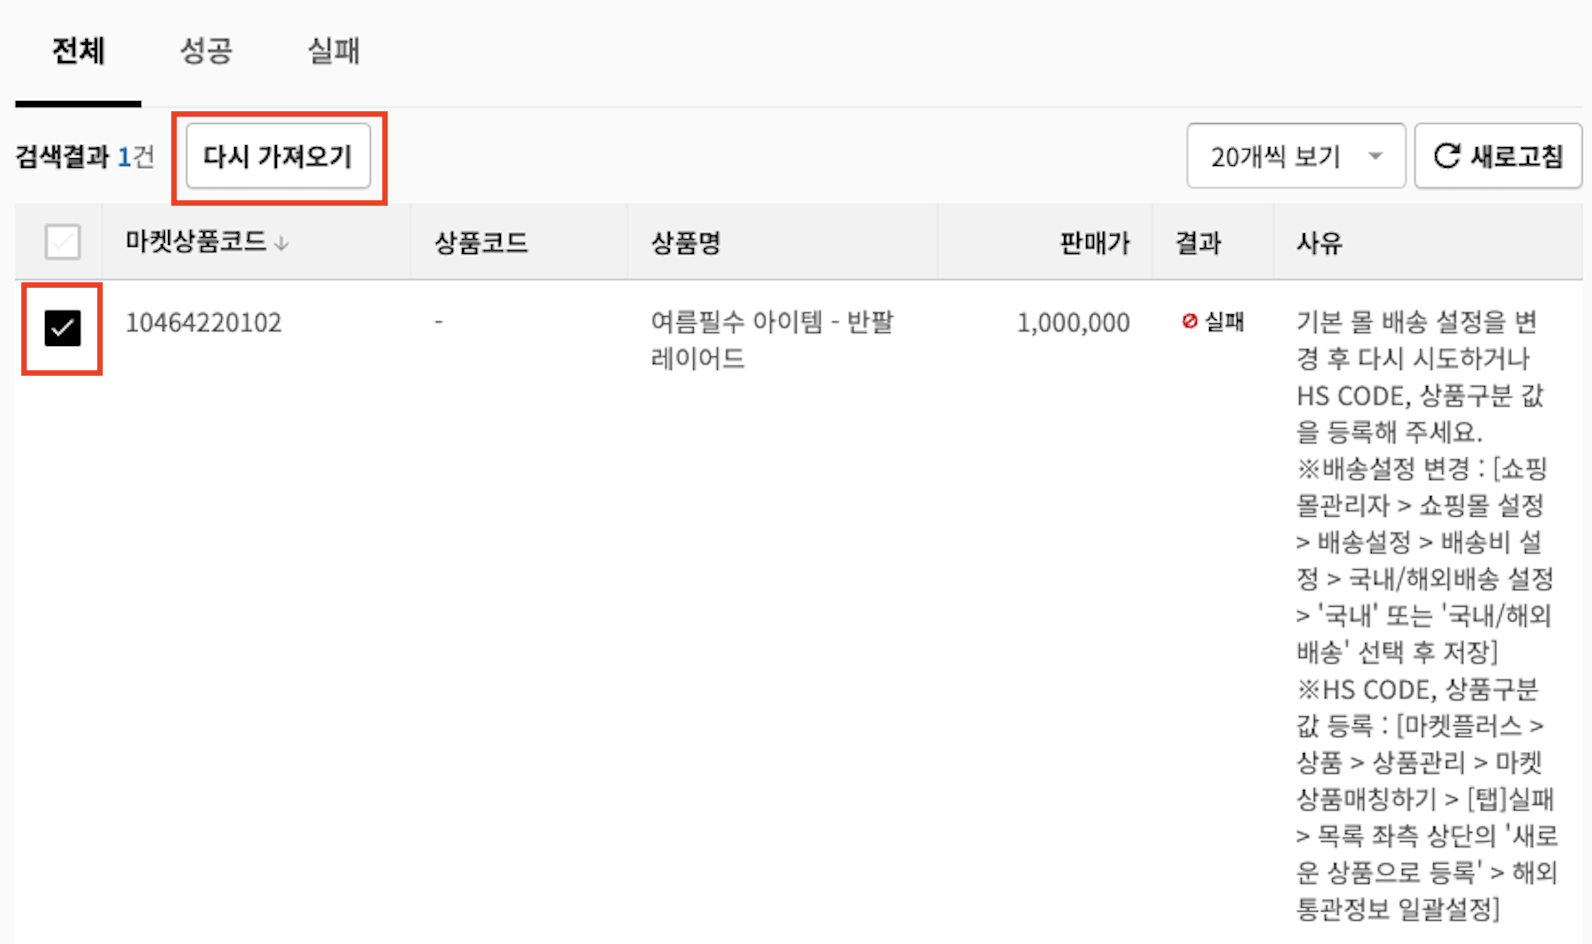
Task: Click product name 여름필수 아이템 - 반팔 레이어드
Action: tap(772, 340)
